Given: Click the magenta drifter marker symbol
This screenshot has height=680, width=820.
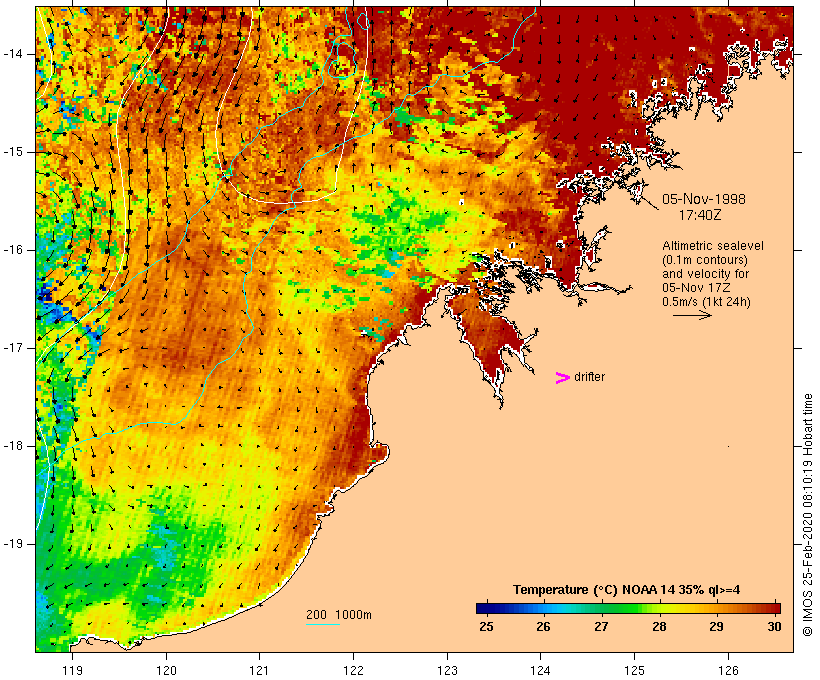Looking at the screenshot, I should [562, 378].
